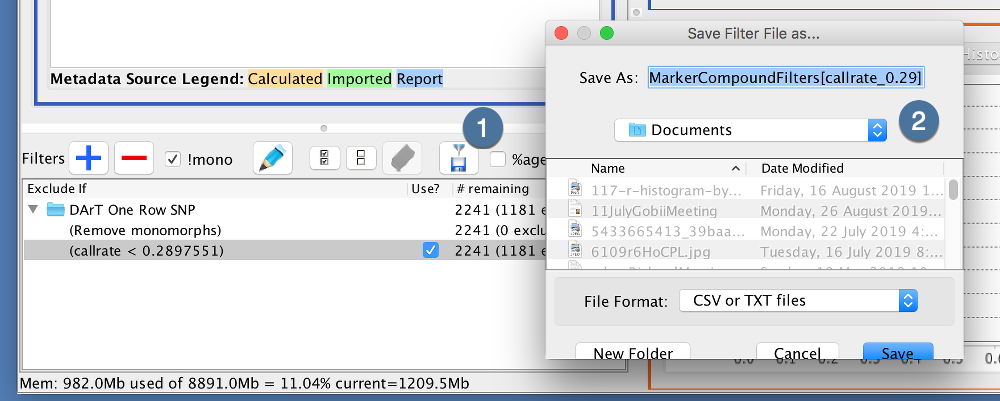Click the # remaining column header
This screenshot has height=401, width=1000.
click(498, 189)
